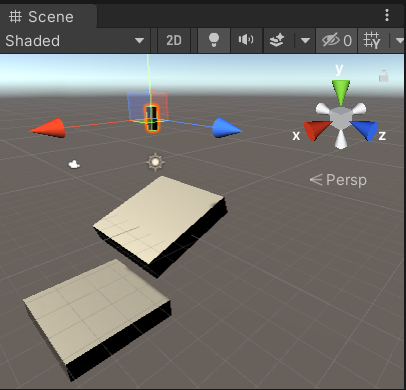Toggle the Persp projection label
The height and width of the screenshot is (390, 406).
339,180
